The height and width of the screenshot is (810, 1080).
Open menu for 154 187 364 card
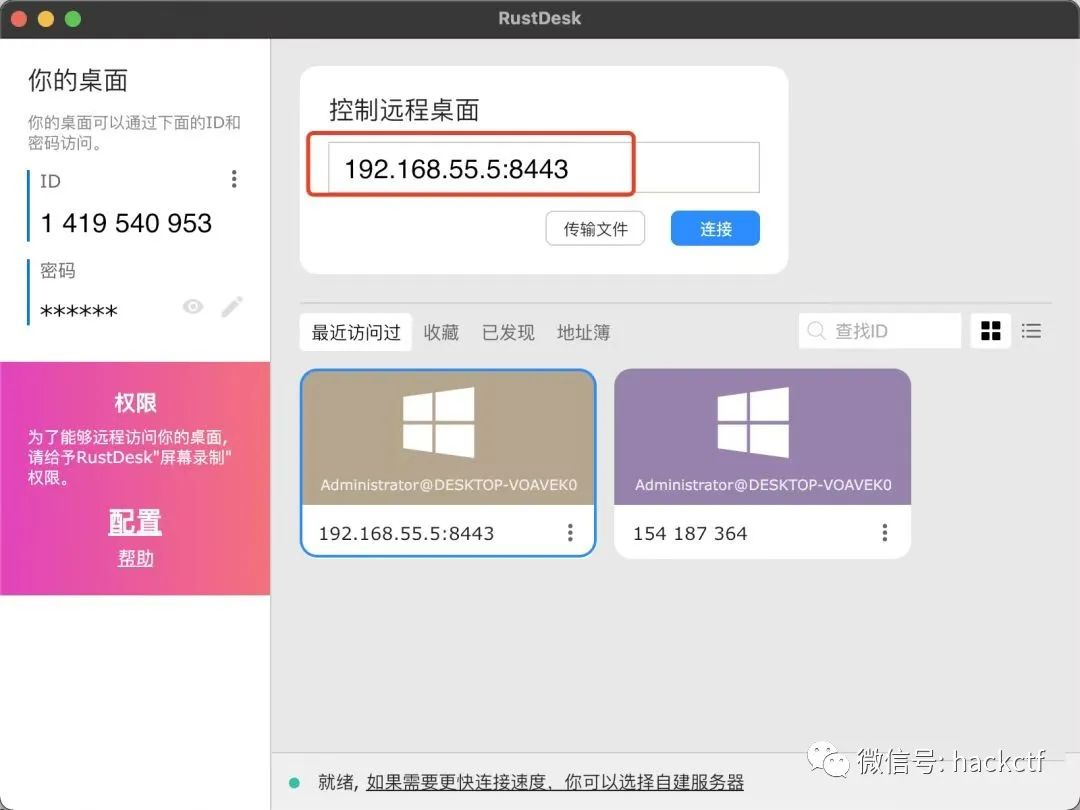click(884, 532)
